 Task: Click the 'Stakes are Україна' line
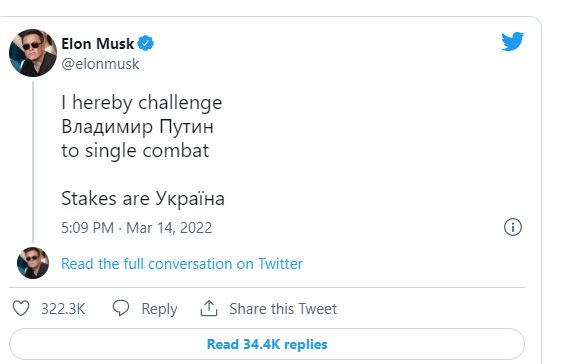143,199
